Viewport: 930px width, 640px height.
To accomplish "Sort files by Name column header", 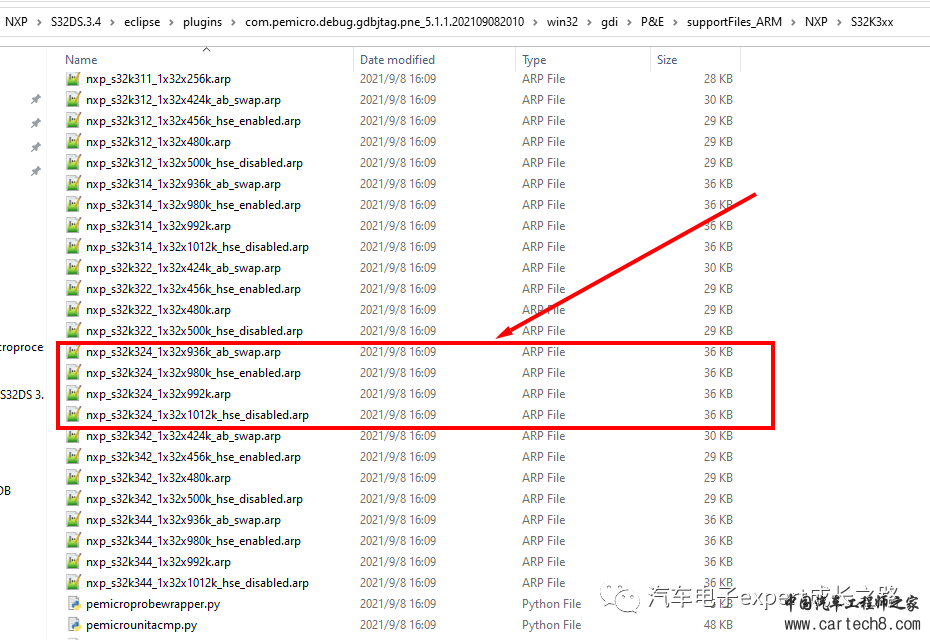I will 81,60.
